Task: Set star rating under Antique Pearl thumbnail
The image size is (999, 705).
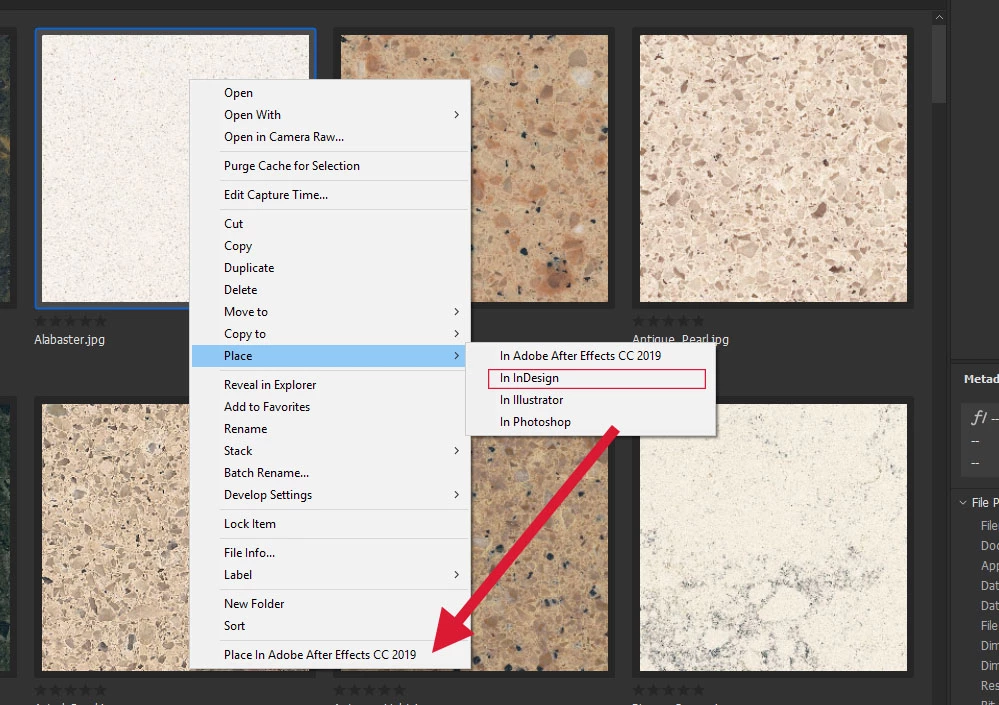Action: pyautogui.click(x=669, y=321)
